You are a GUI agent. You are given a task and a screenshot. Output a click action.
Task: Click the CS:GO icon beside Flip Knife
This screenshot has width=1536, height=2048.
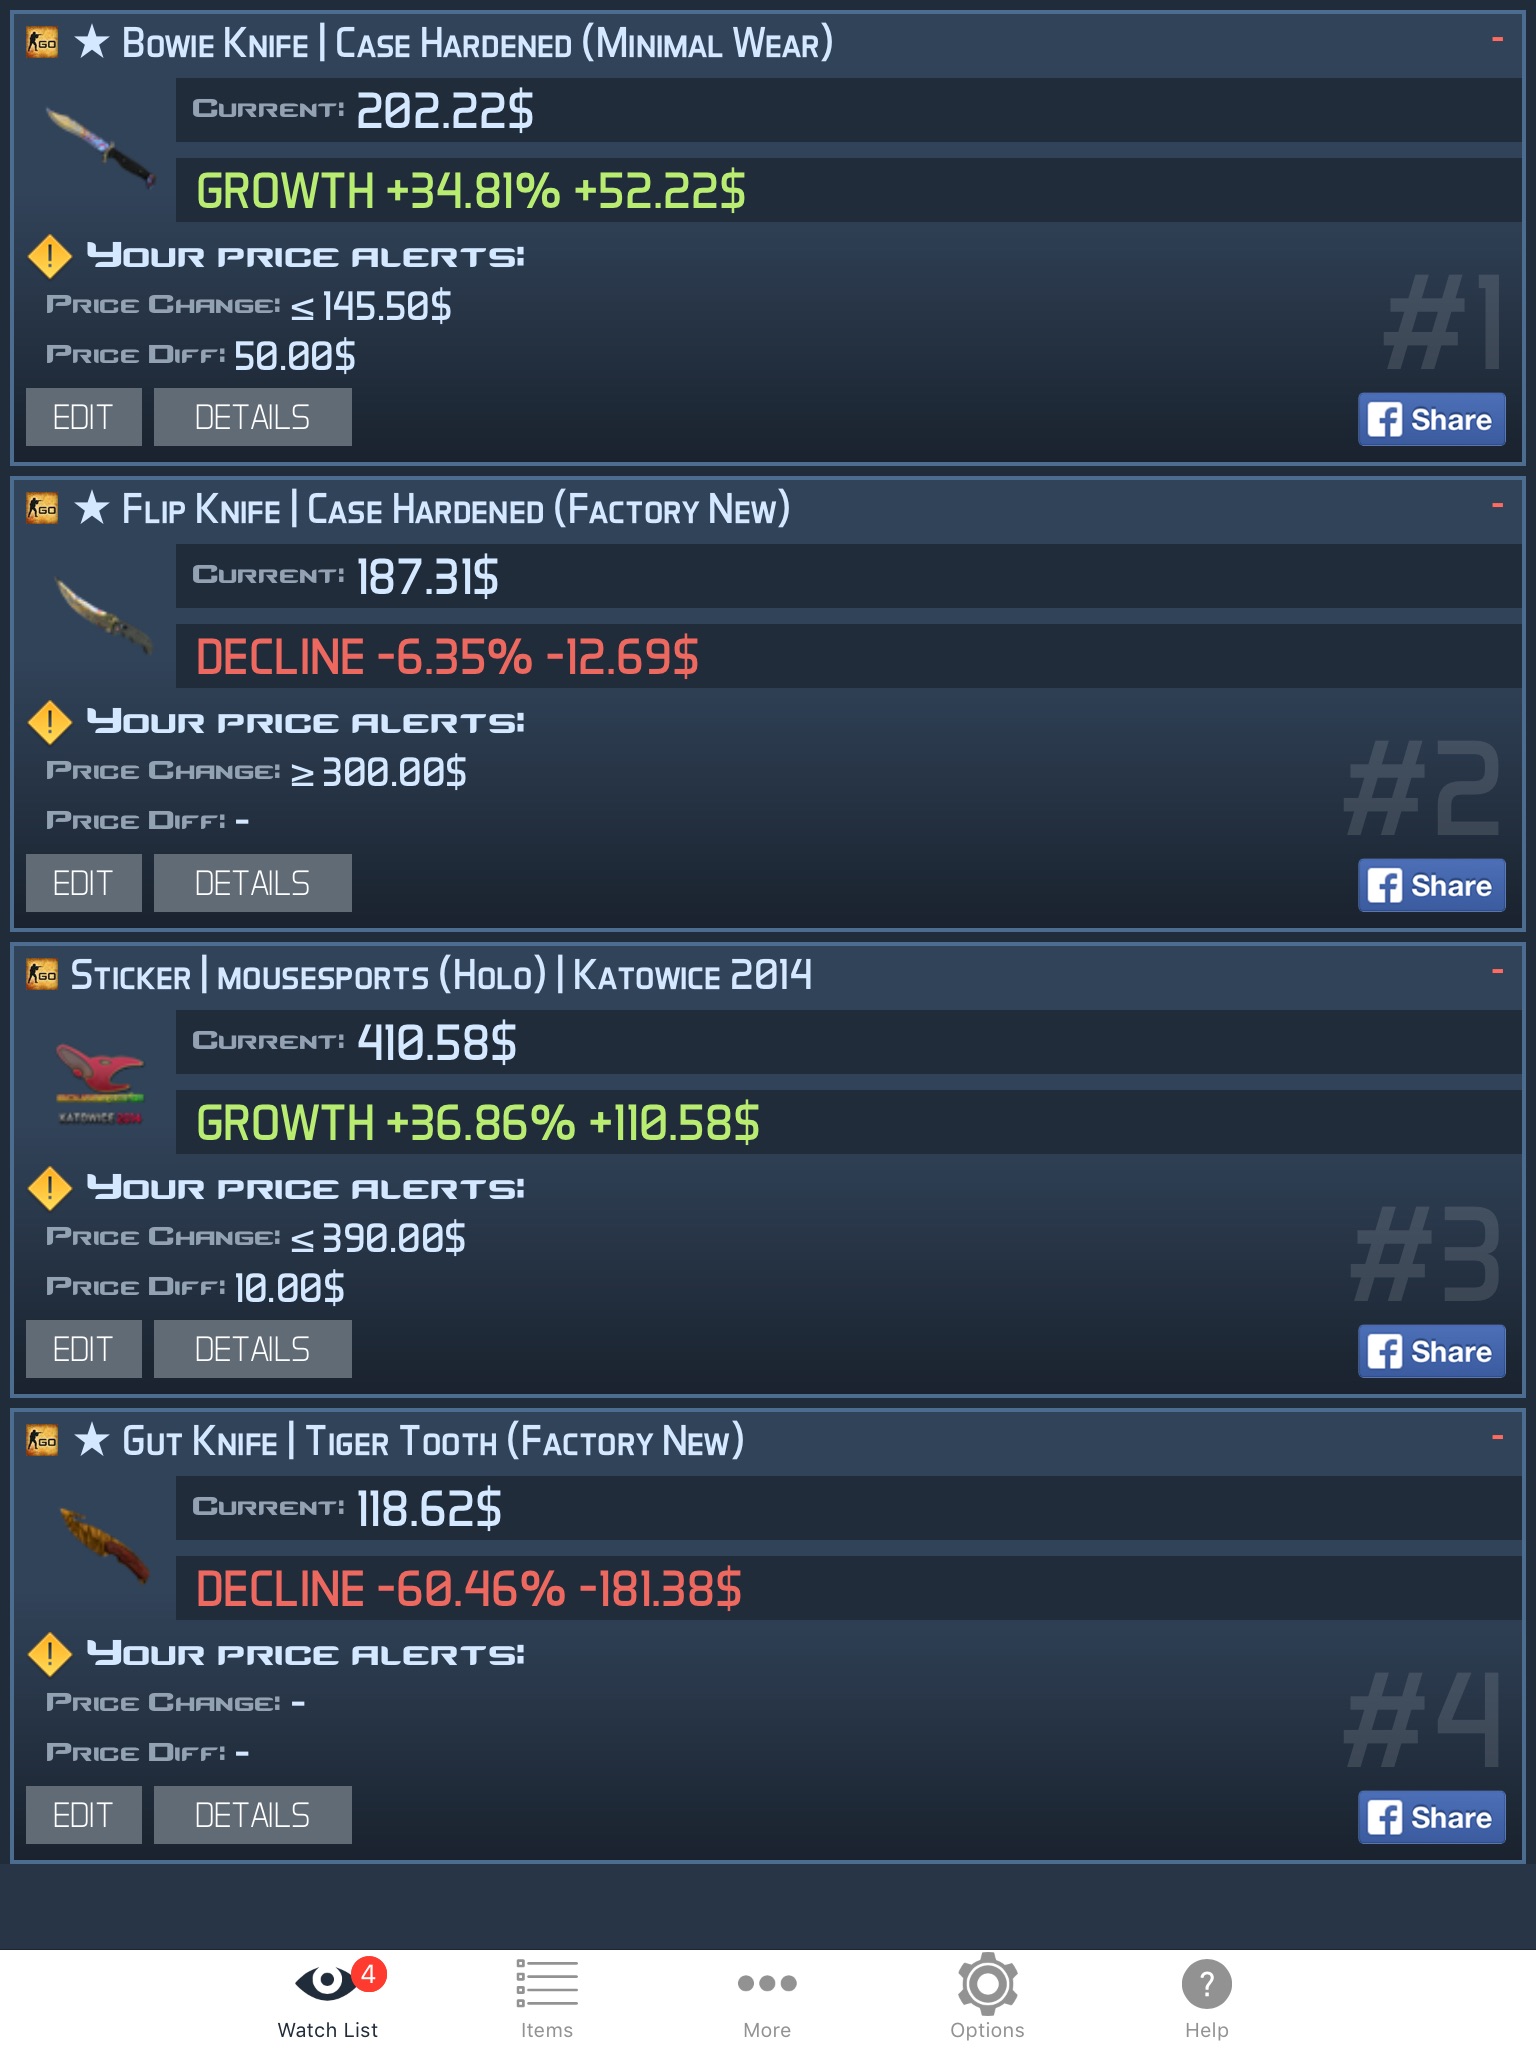tap(42, 508)
